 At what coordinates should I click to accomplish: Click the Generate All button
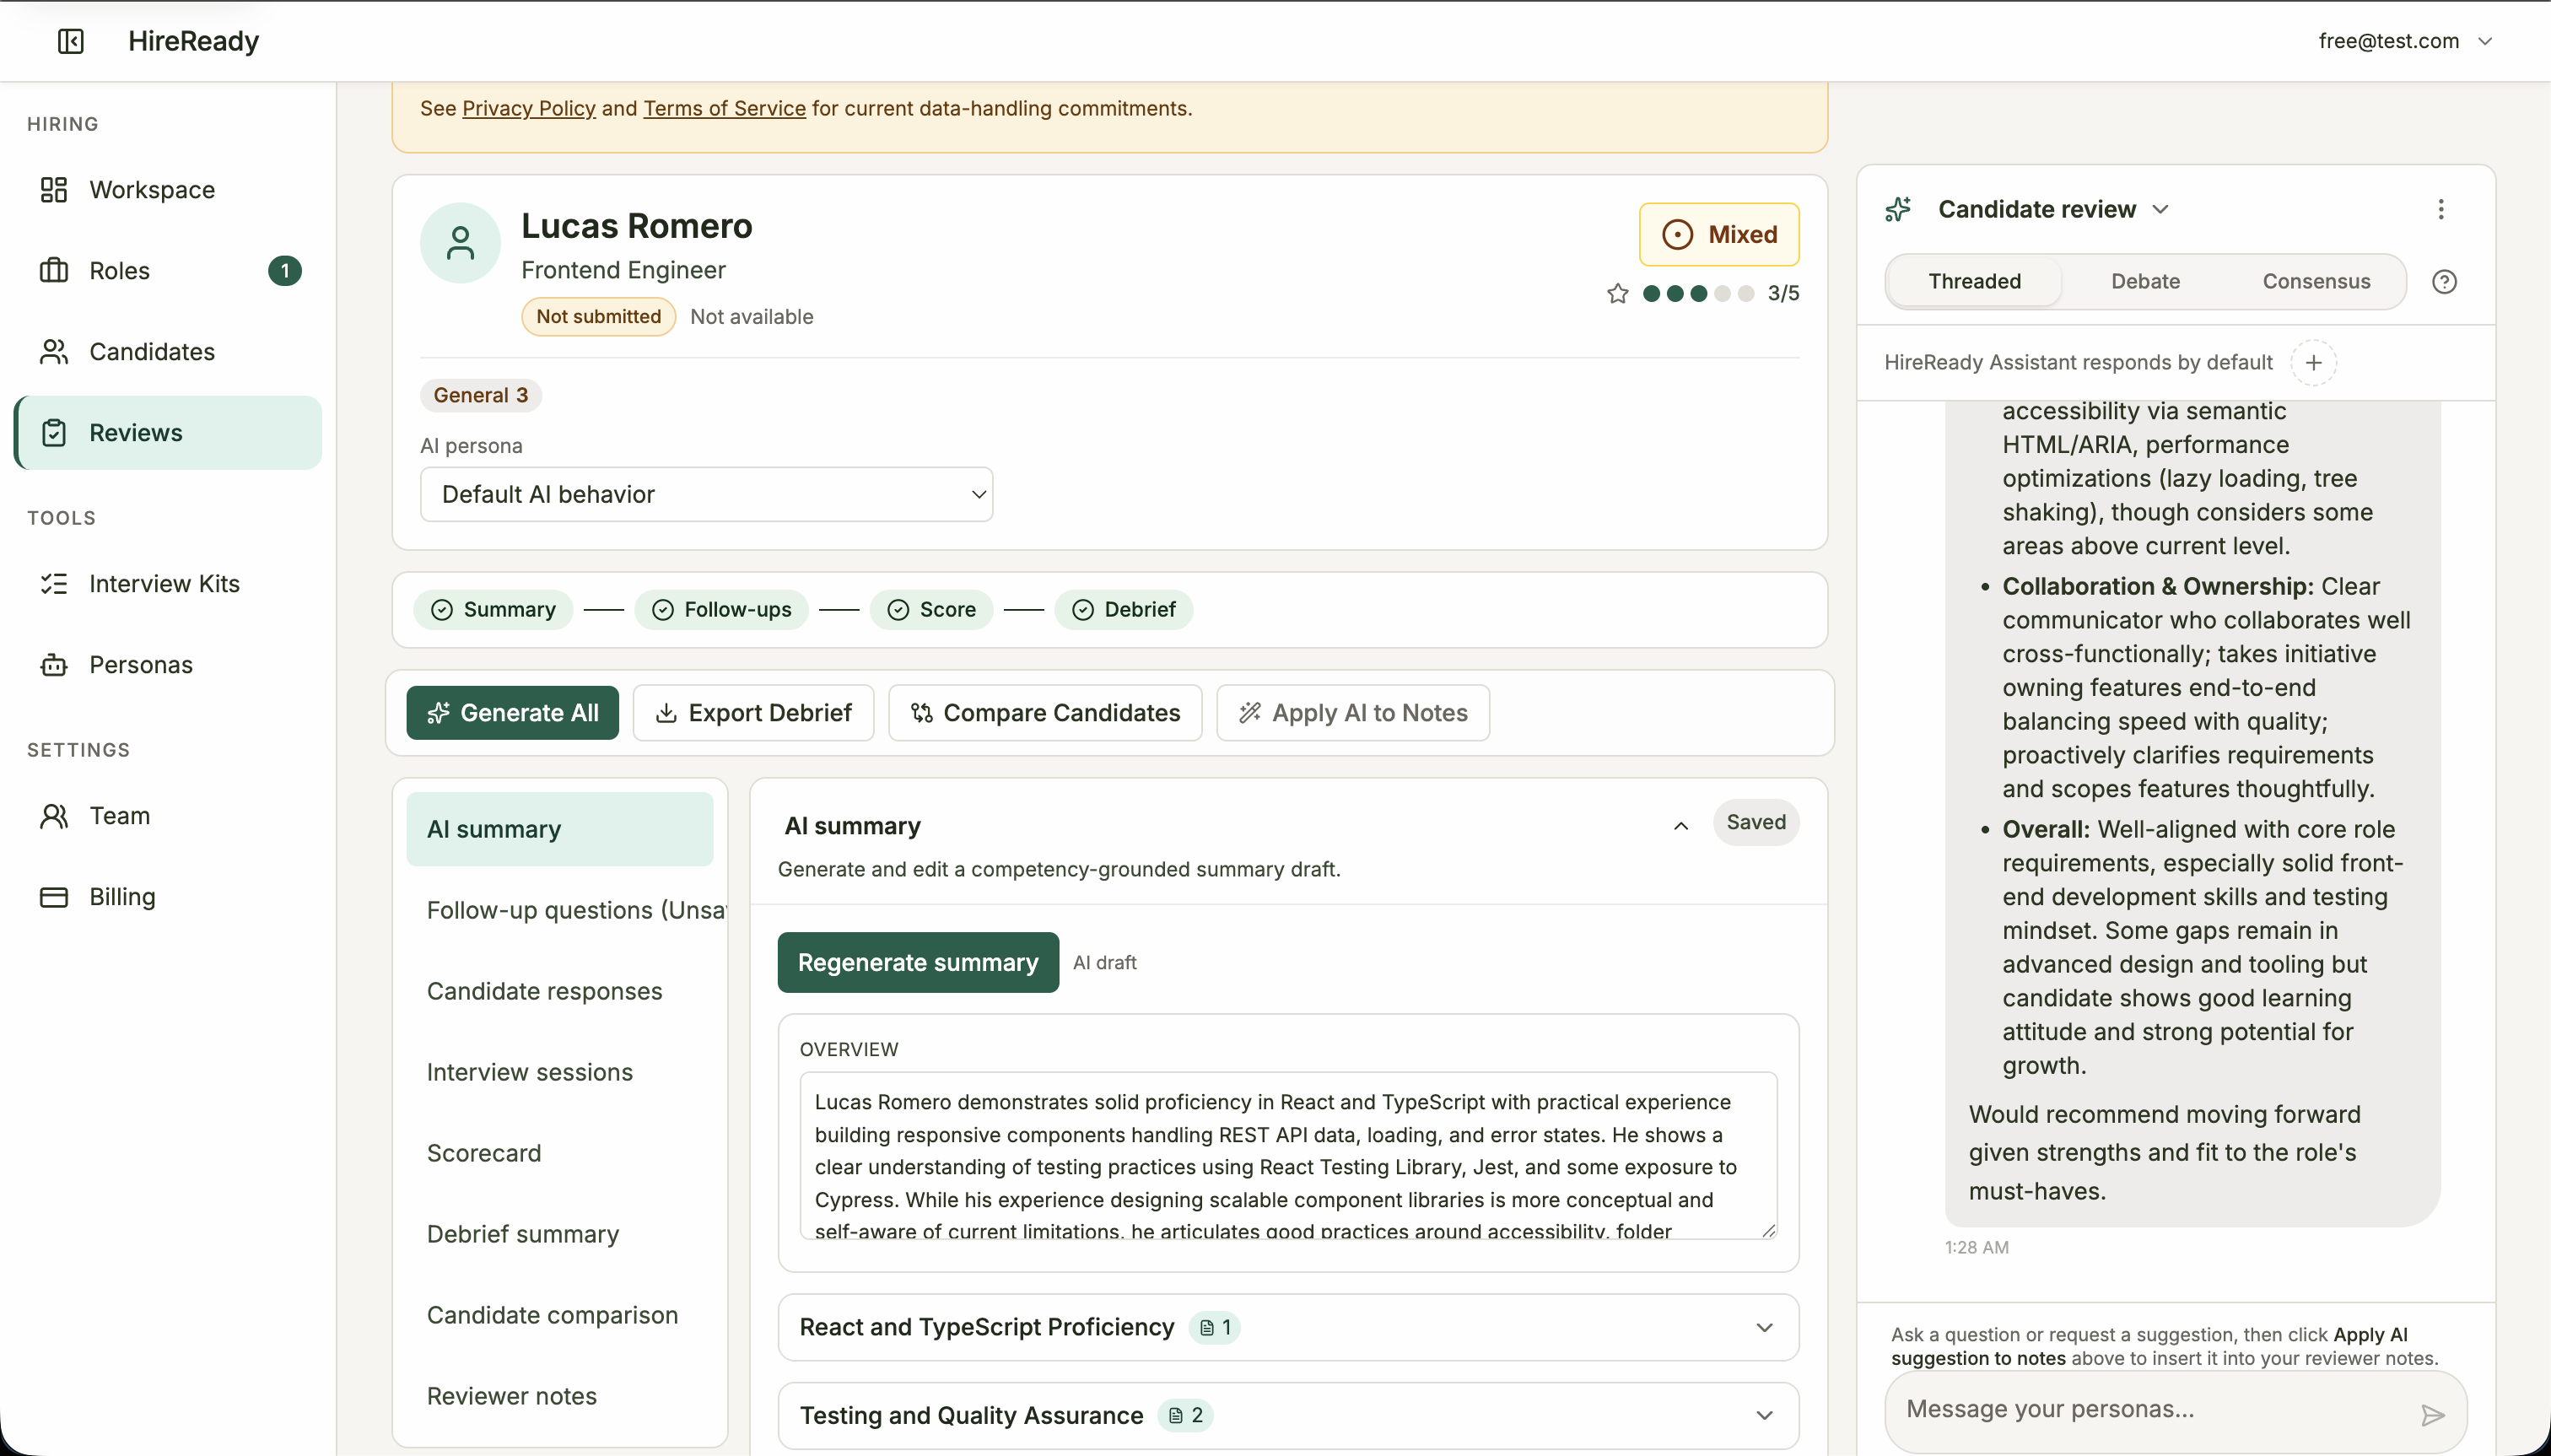point(512,712)
